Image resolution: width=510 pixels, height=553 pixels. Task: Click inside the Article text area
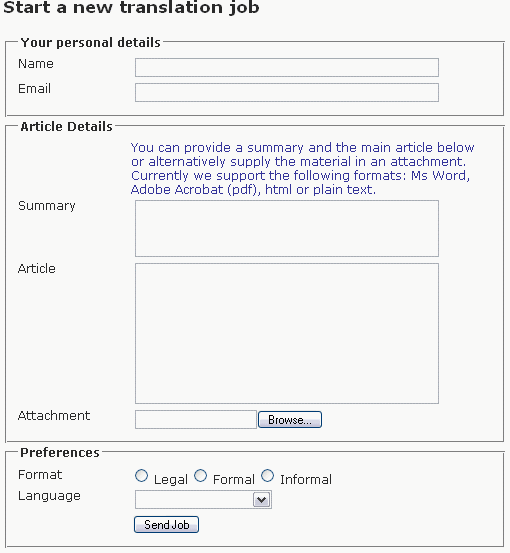tap(287, 333)
